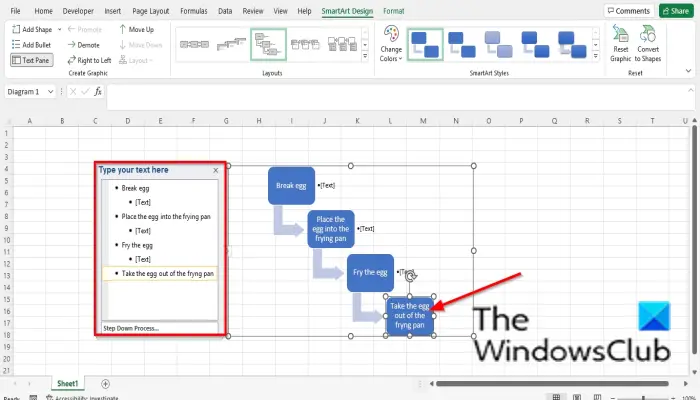Viewport: 700px width, 400px height.
Task: Open the File menu
Action: pos(15,11)
